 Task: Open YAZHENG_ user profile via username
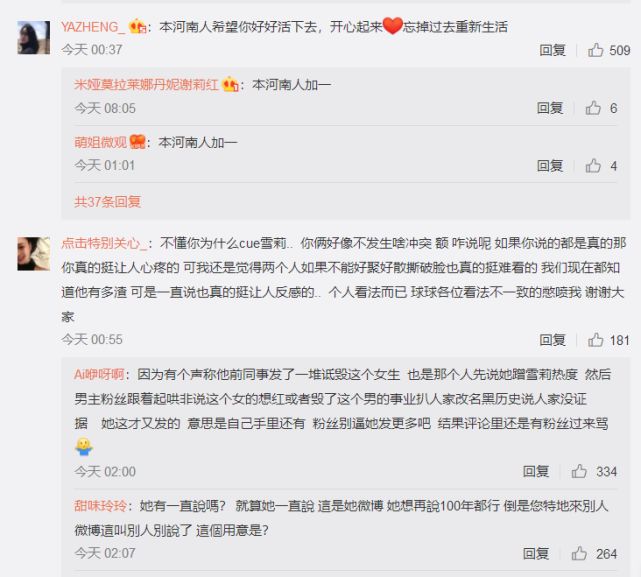pyautogui.click(x=93, y=27)
